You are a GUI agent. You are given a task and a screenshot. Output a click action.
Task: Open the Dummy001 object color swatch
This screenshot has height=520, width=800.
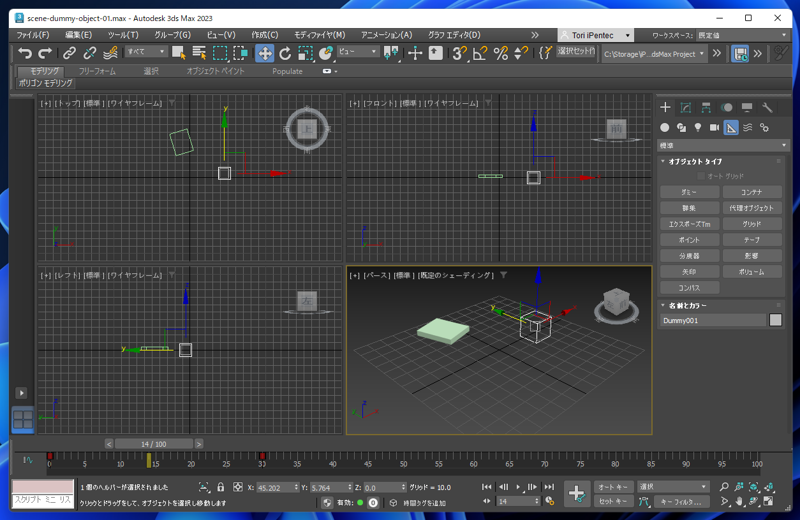pyautogui.click(x=775, y=321)
